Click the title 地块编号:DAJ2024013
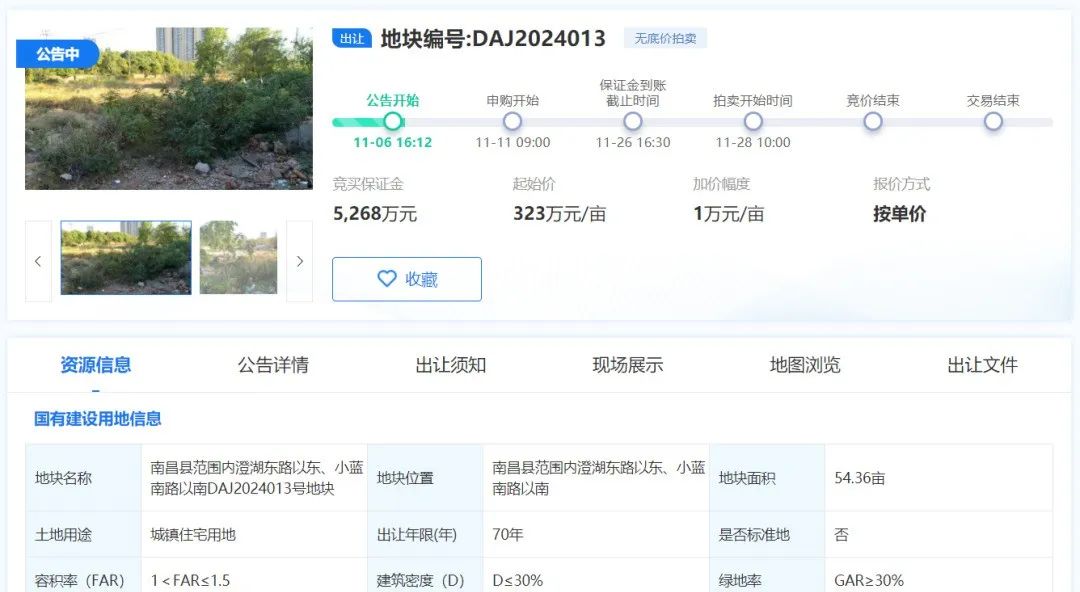The height and width of the screenshot is (592, 1080). [x=493, y=38]
